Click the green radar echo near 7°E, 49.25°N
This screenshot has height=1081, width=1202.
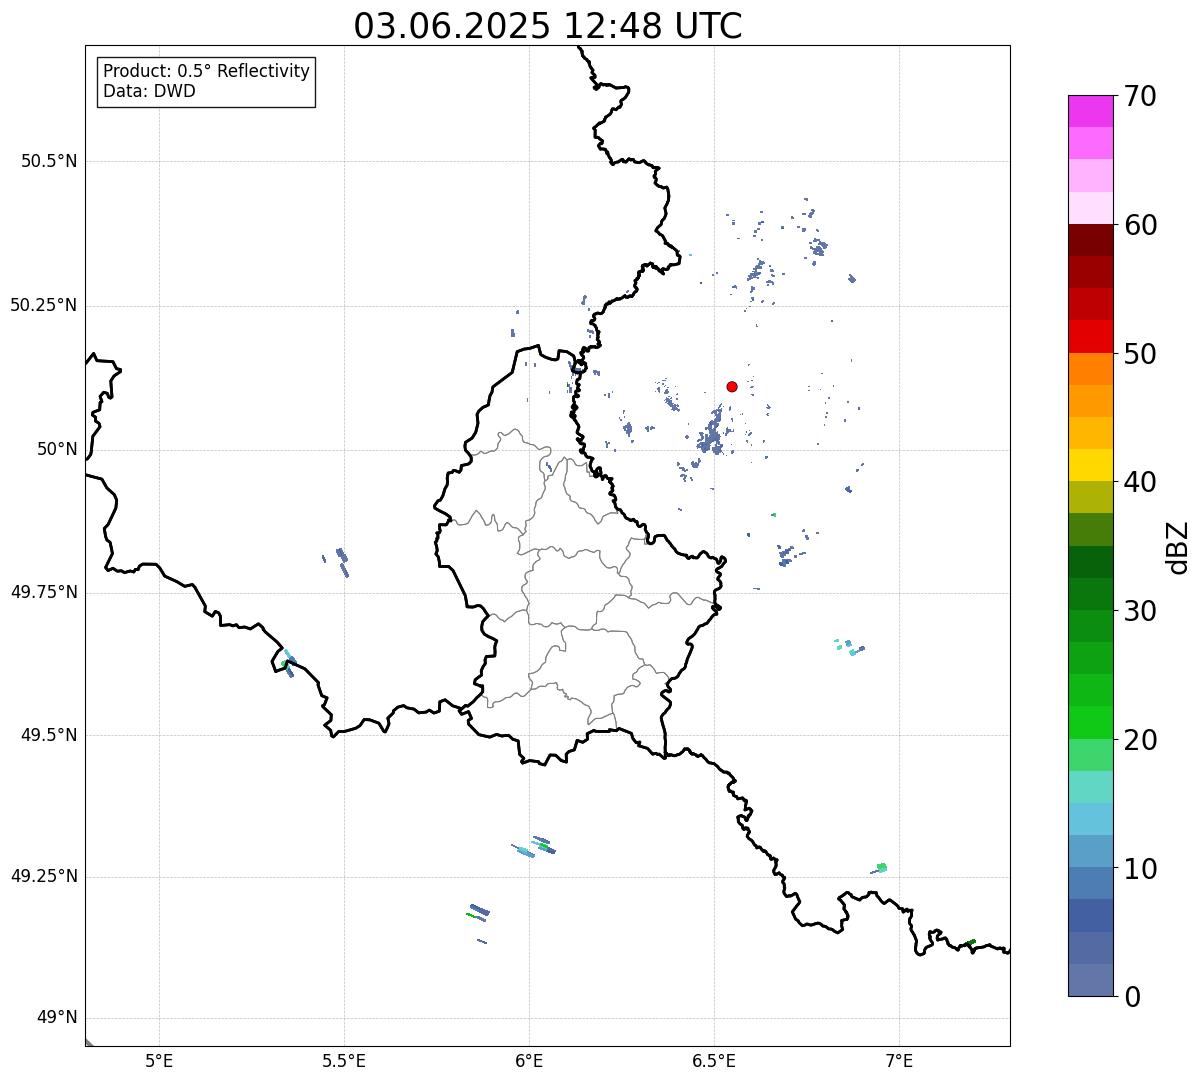pos(881,867)
